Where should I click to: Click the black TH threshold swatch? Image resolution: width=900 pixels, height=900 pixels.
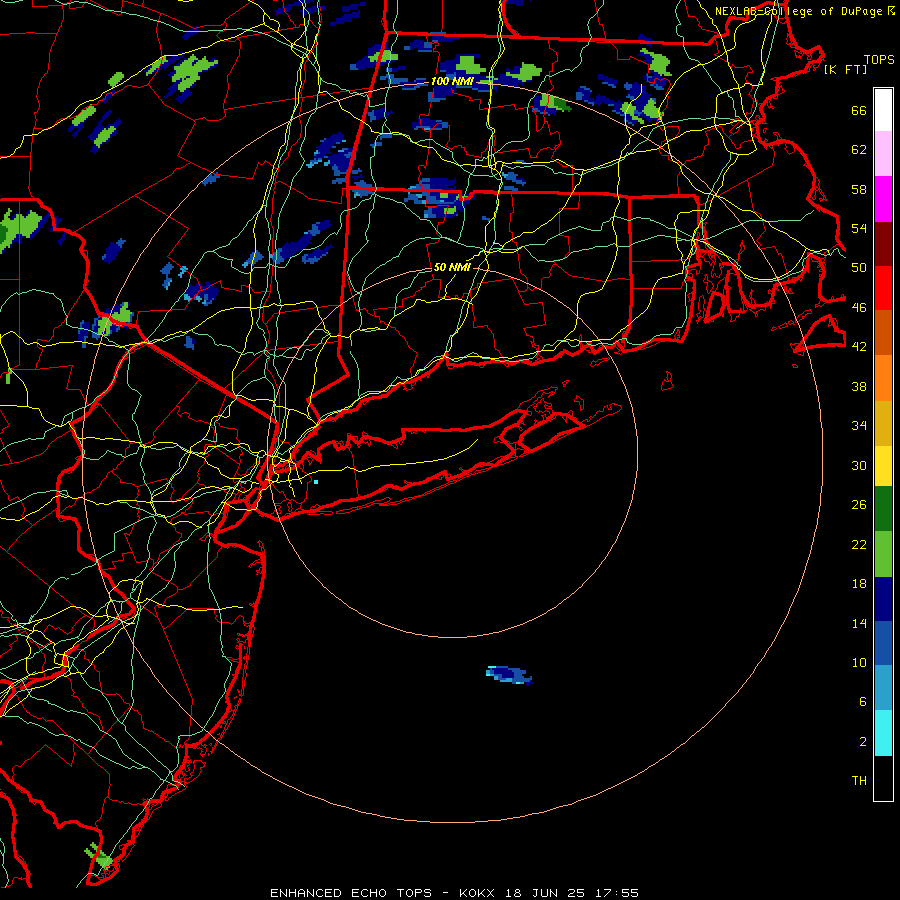[x=883, y=778]
